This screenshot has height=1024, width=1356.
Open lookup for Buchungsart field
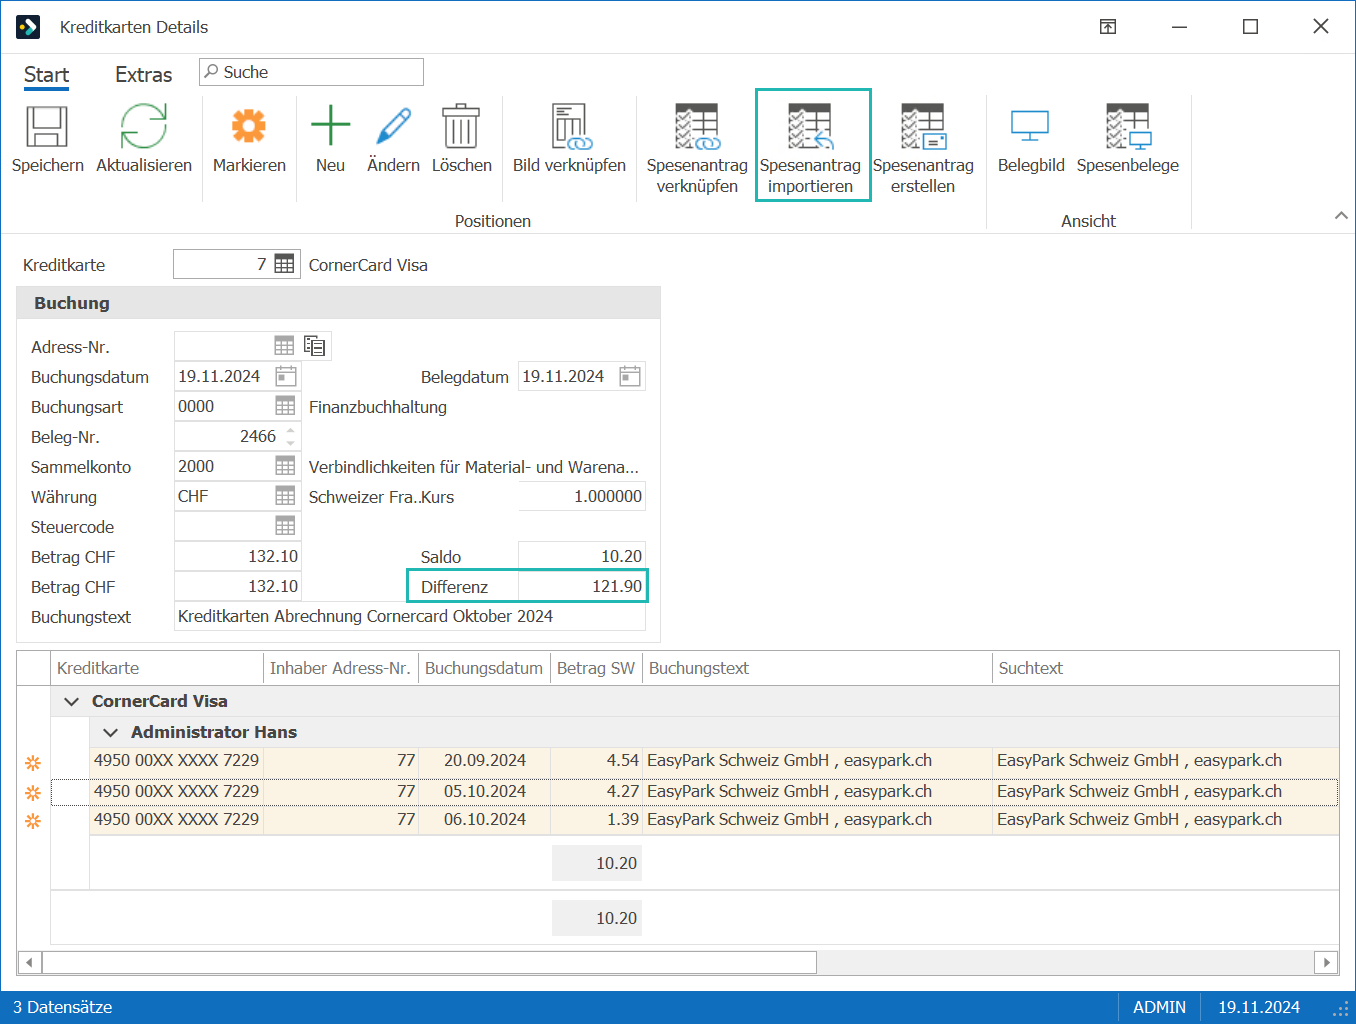(285, 406)
